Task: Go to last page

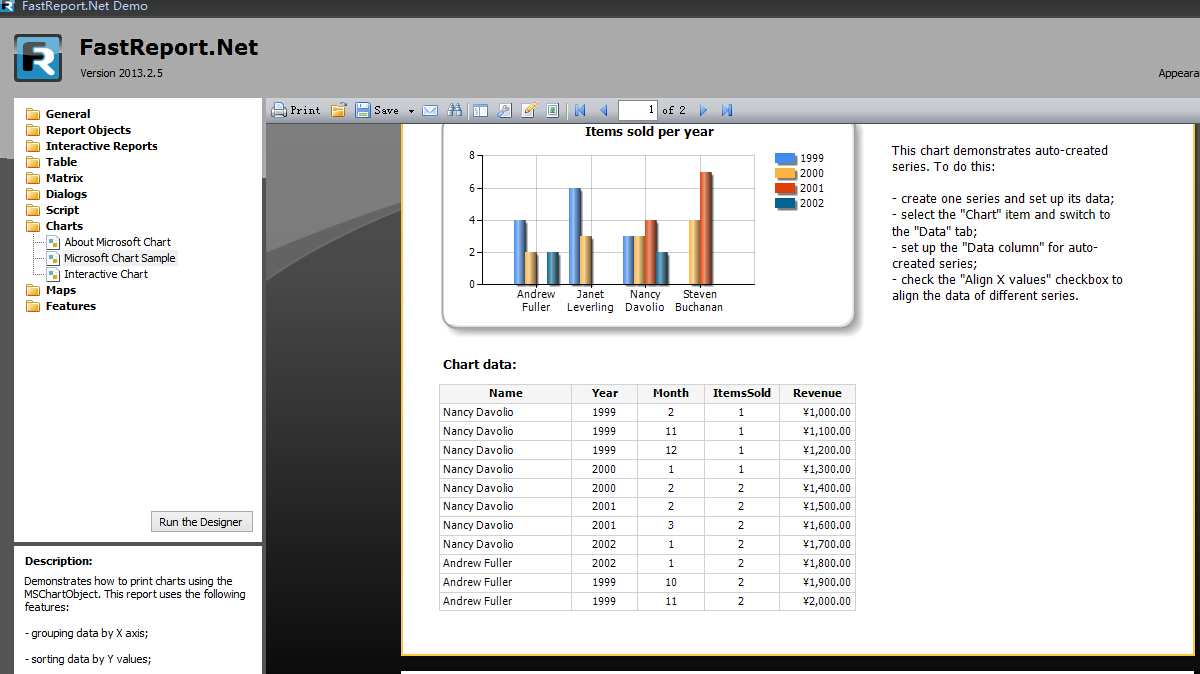Action: [727, 110]
